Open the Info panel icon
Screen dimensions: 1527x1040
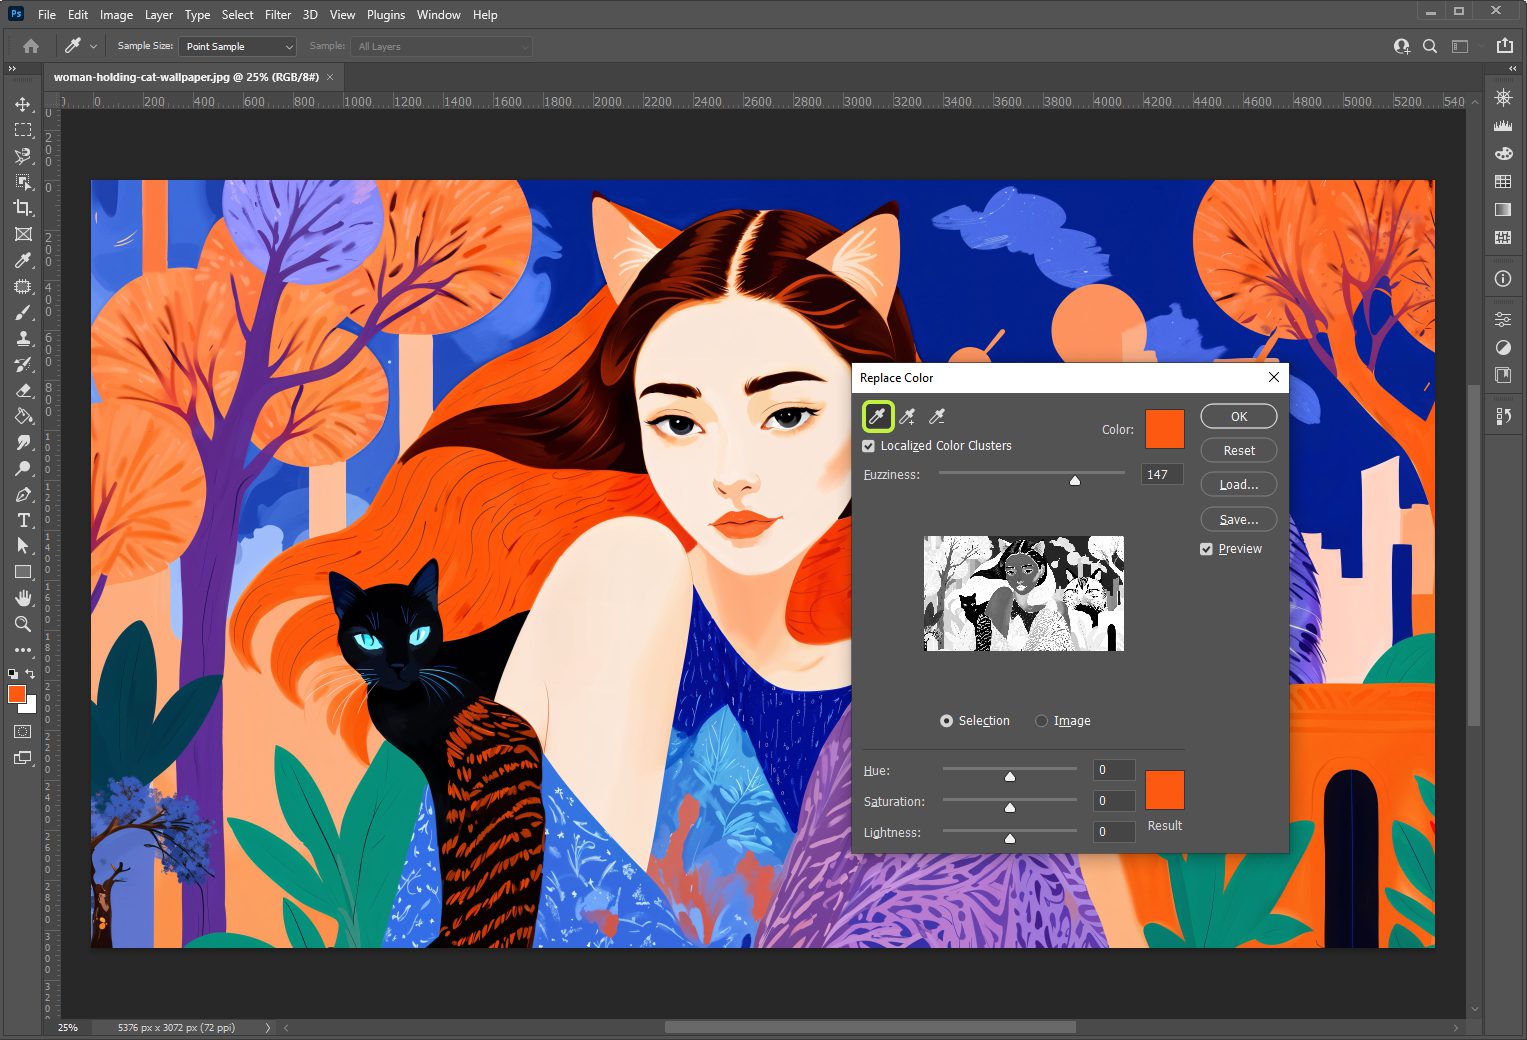[x=1502, y=279]
